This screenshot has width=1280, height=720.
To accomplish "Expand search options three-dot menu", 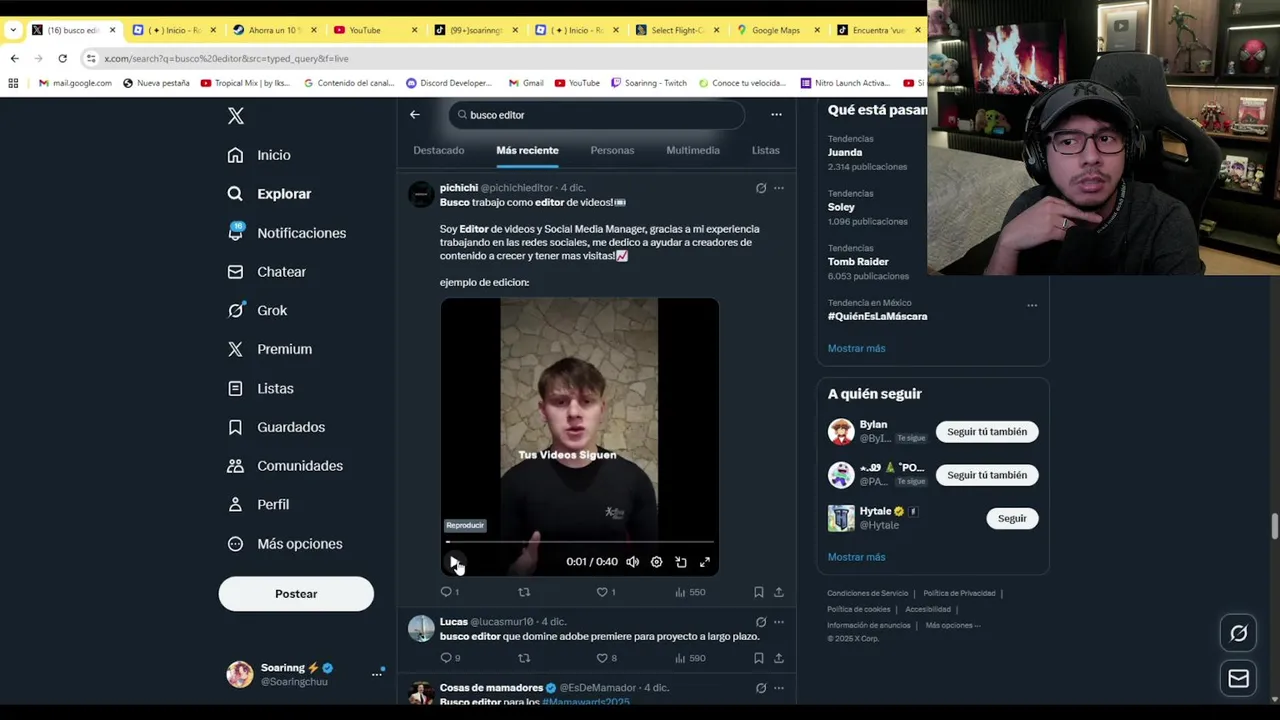I will pos(776,114).
